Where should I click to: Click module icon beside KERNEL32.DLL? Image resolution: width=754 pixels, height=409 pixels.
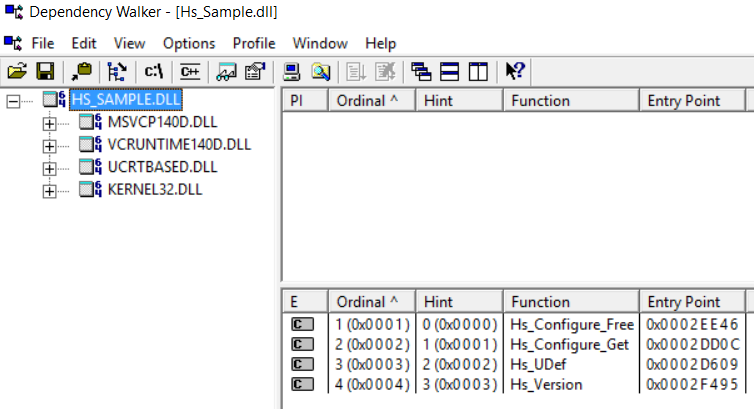[90, 189]
